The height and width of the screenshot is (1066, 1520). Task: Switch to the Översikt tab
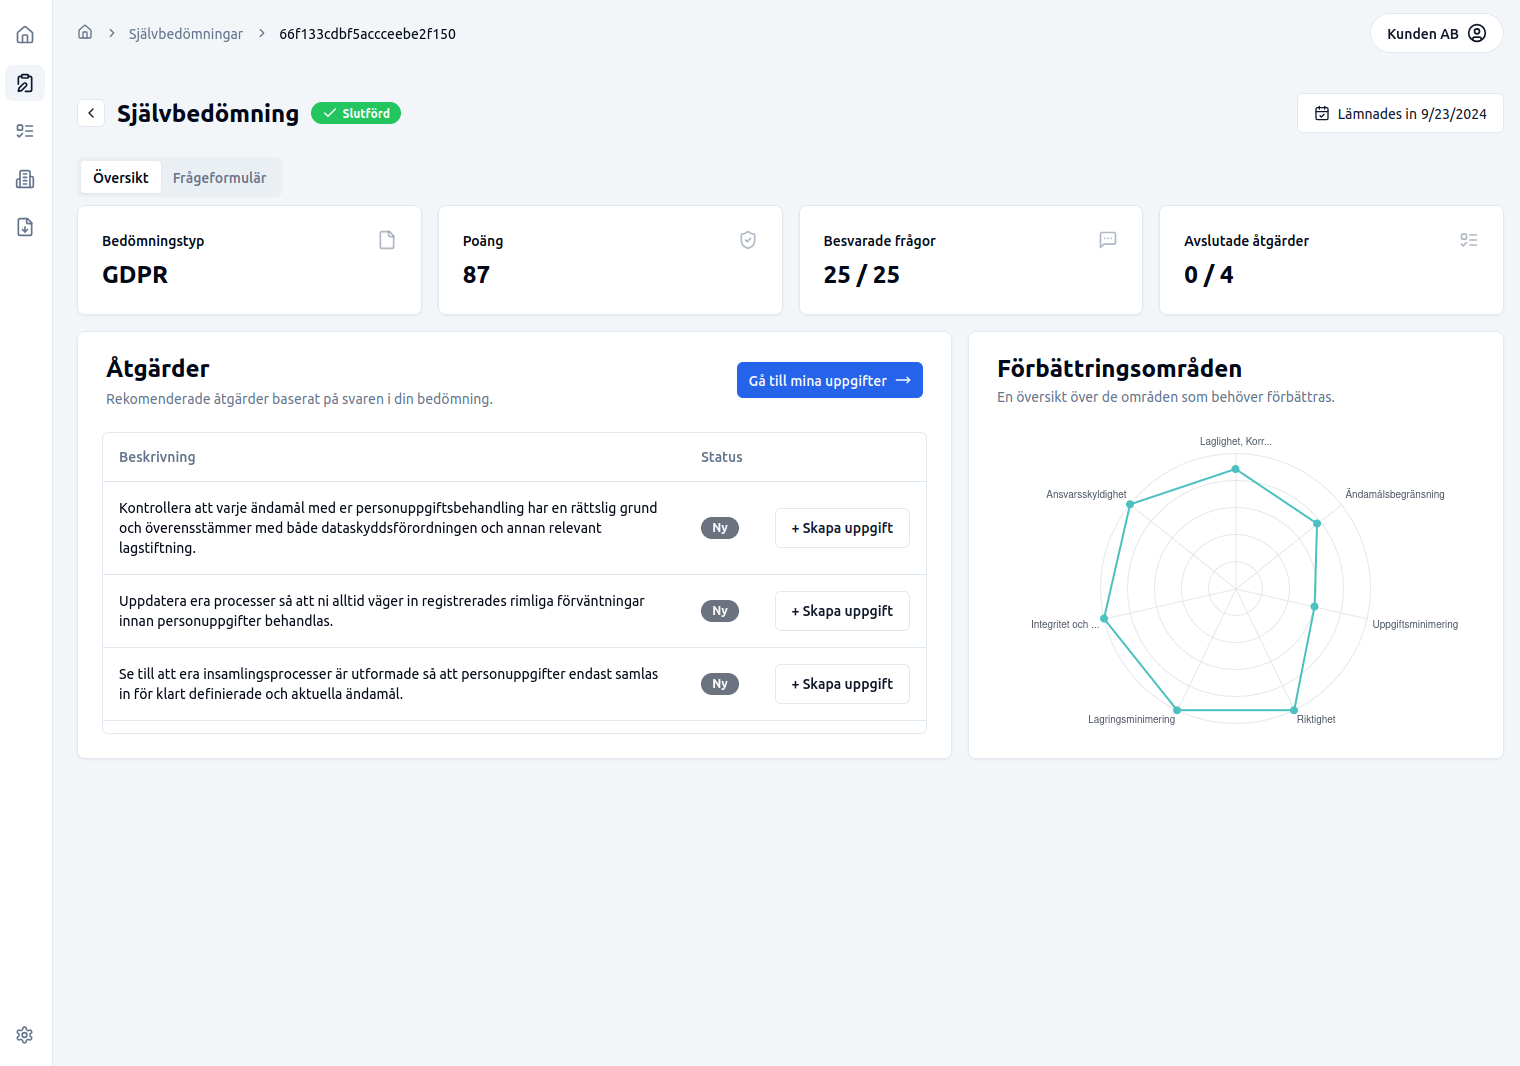(121, 177)
